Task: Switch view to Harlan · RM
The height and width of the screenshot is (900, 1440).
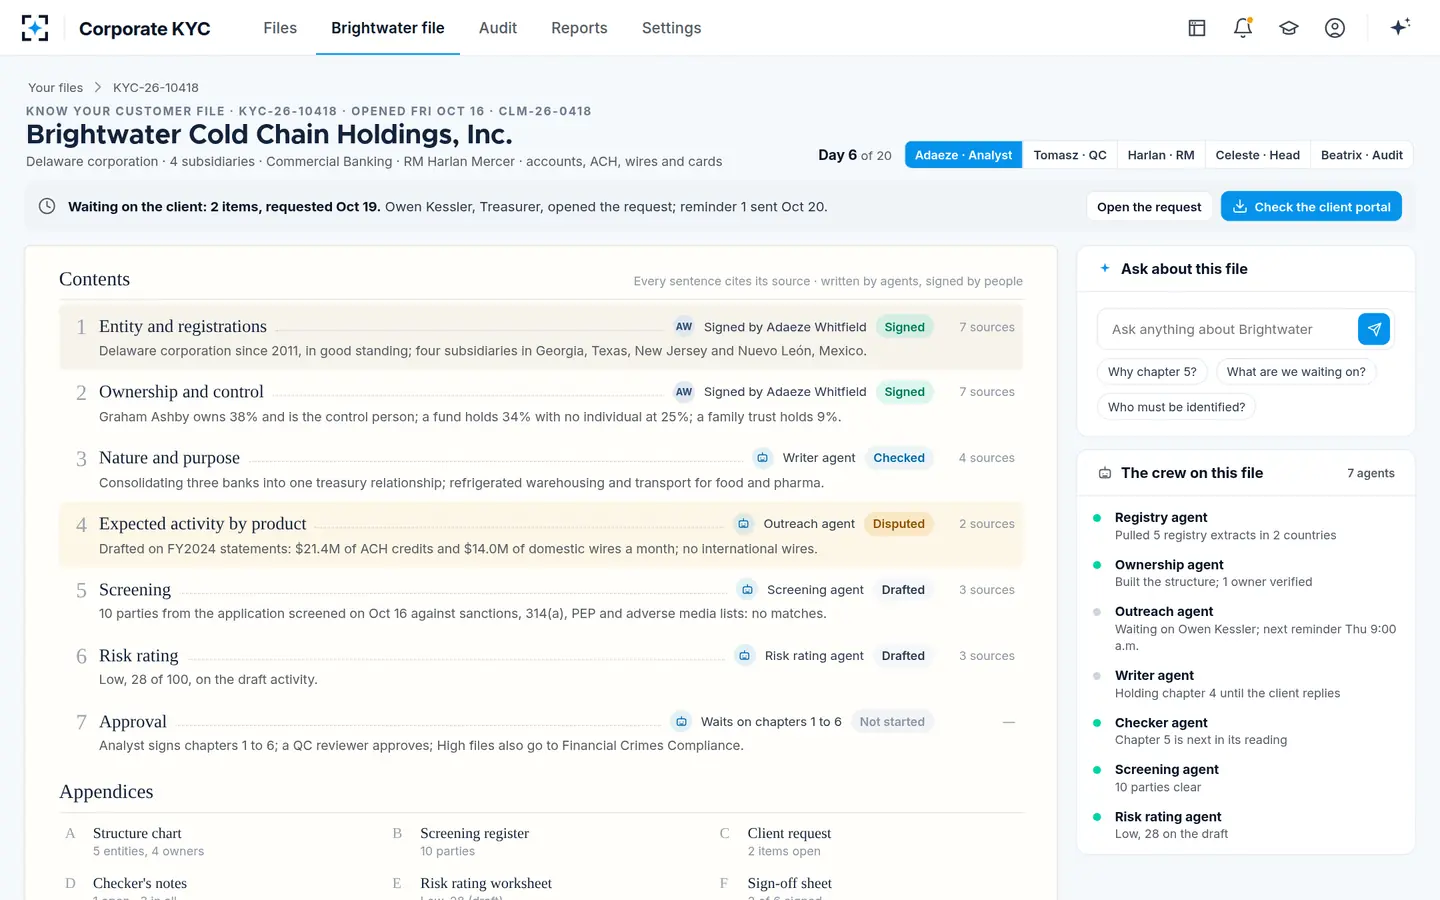Action: click(x=1161, y=155)
